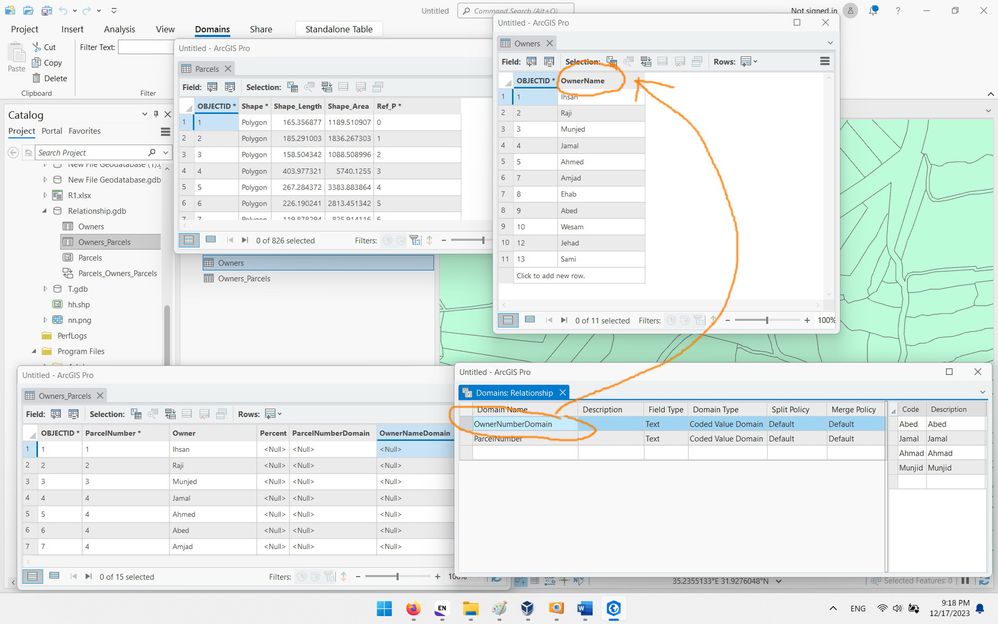Click the Copy icon in the ribbon
The width and height of the screenshot is (998, 624).
(36, 62)
